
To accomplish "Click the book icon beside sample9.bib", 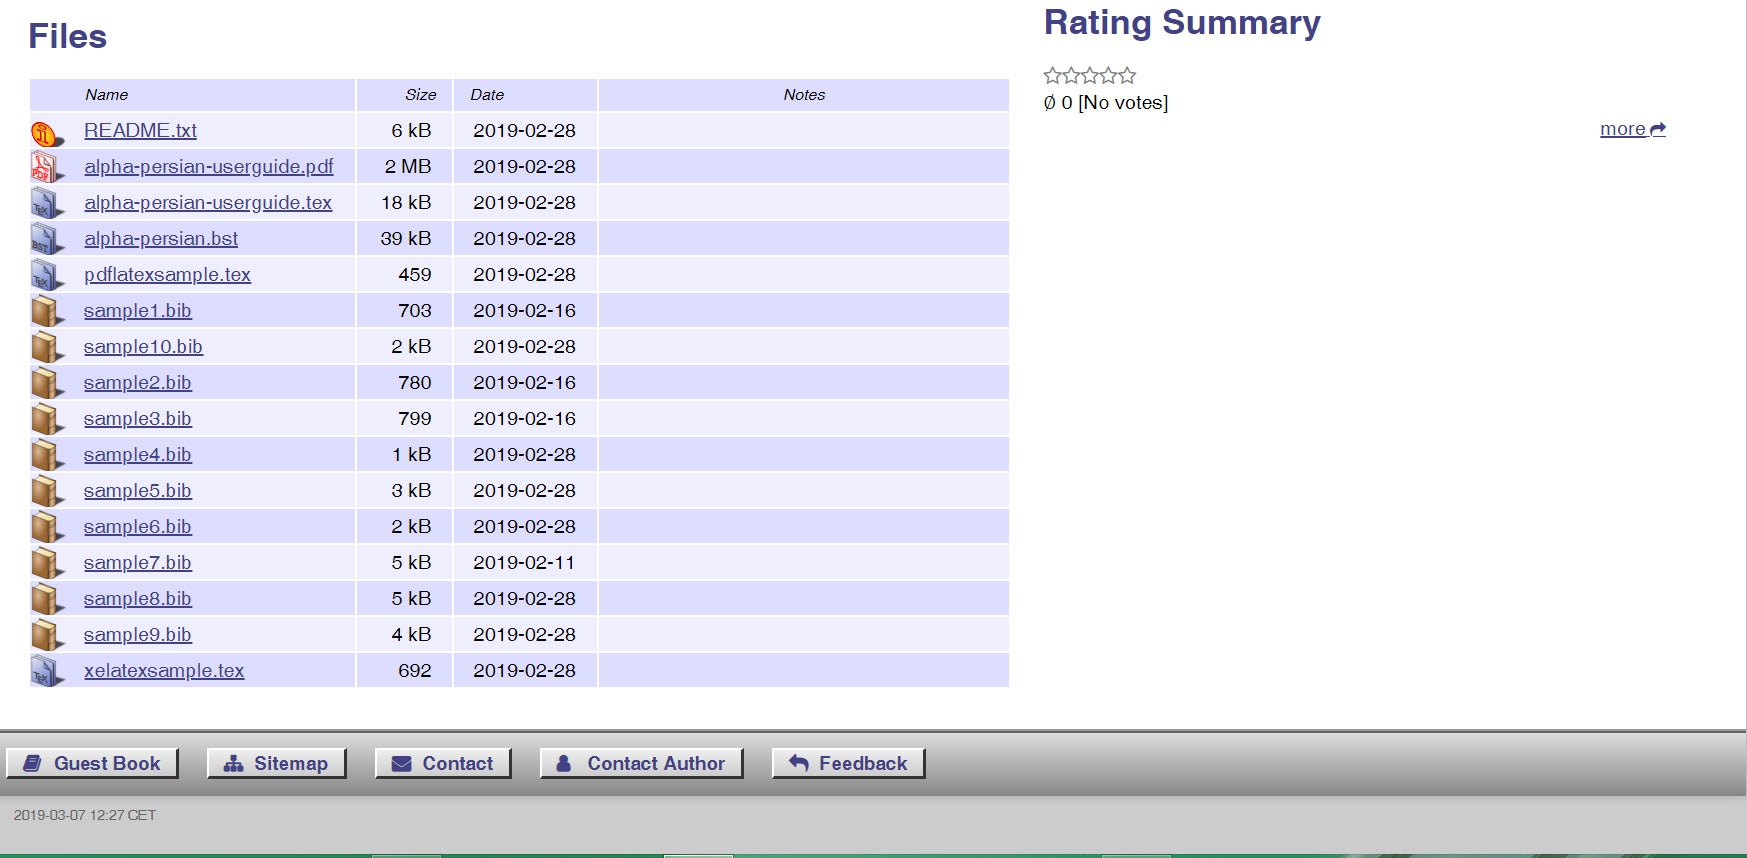I will click(x=45, y=635).
